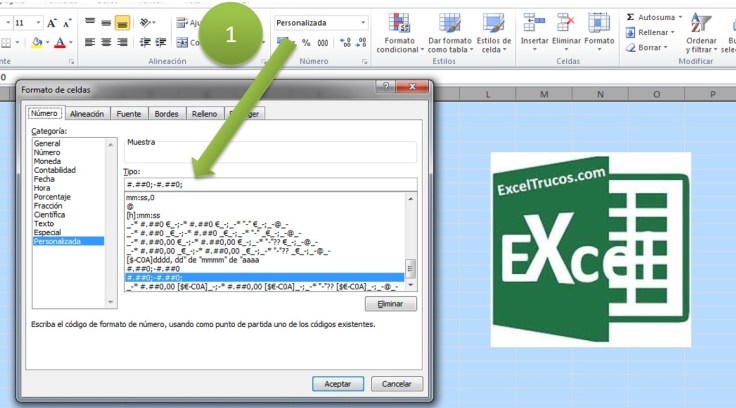Apply top vertical alignment
736x408 pixels.
click(x=90, y=23)
